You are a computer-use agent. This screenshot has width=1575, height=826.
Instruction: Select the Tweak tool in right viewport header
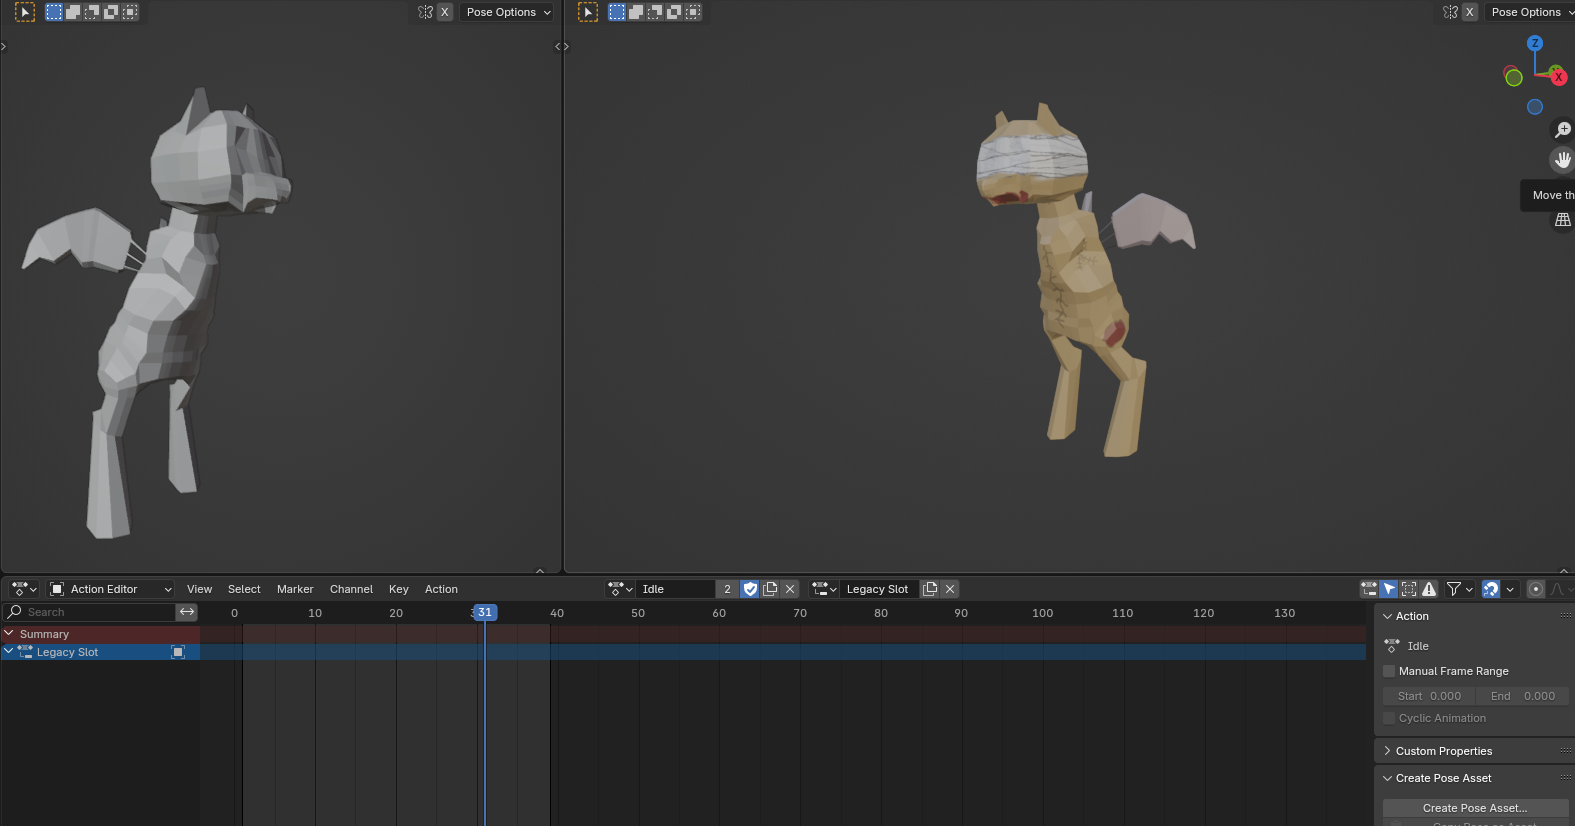click(x=588, y=12)
